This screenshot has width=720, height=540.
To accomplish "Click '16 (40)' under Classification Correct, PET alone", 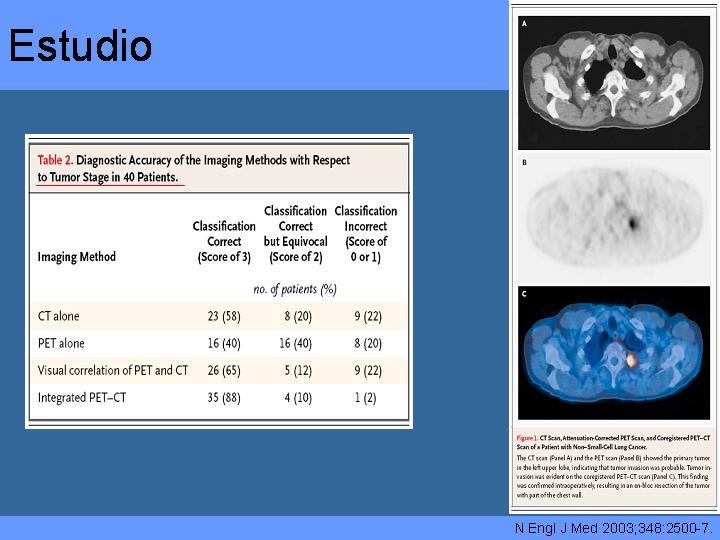I will (224, 343).
